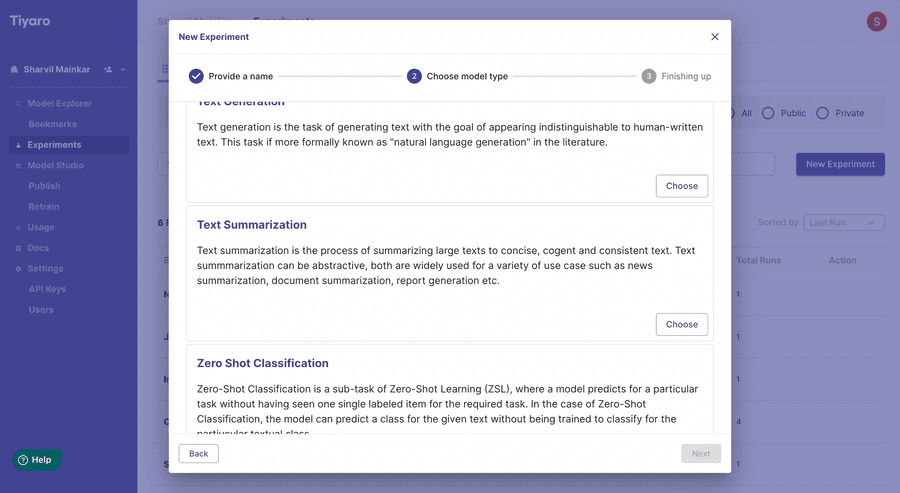Image resolution: width=900 pixels, height=493 pixels.
Task: Close the New Experiment dialog
Action: pyautogui.click(x=715, y=37)
